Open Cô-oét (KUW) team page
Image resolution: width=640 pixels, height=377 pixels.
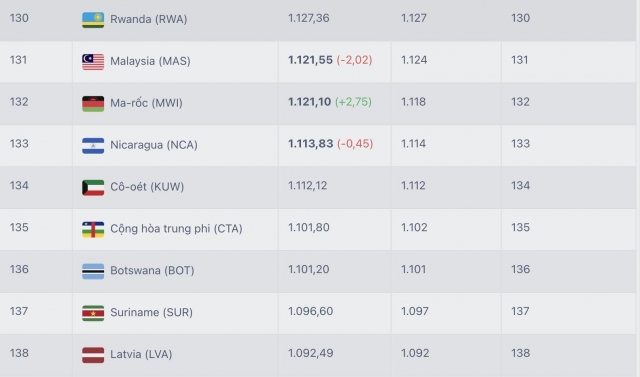tap(147, 186)
